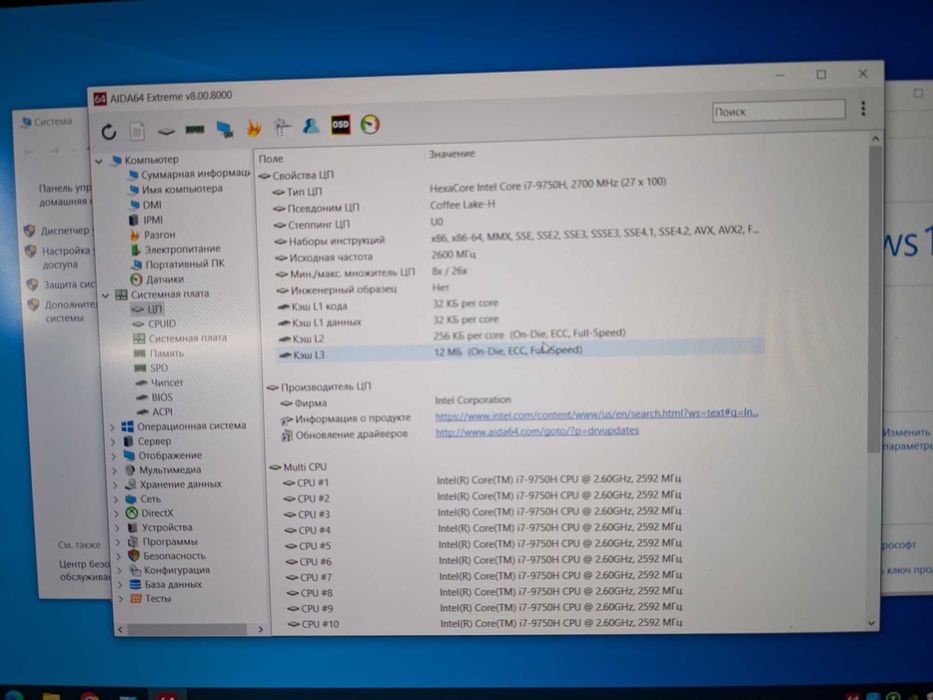Screen dimensions: 933x700
Task: Click the tree panel horizontal scrollbar right arrow
Action: point(260,629)
